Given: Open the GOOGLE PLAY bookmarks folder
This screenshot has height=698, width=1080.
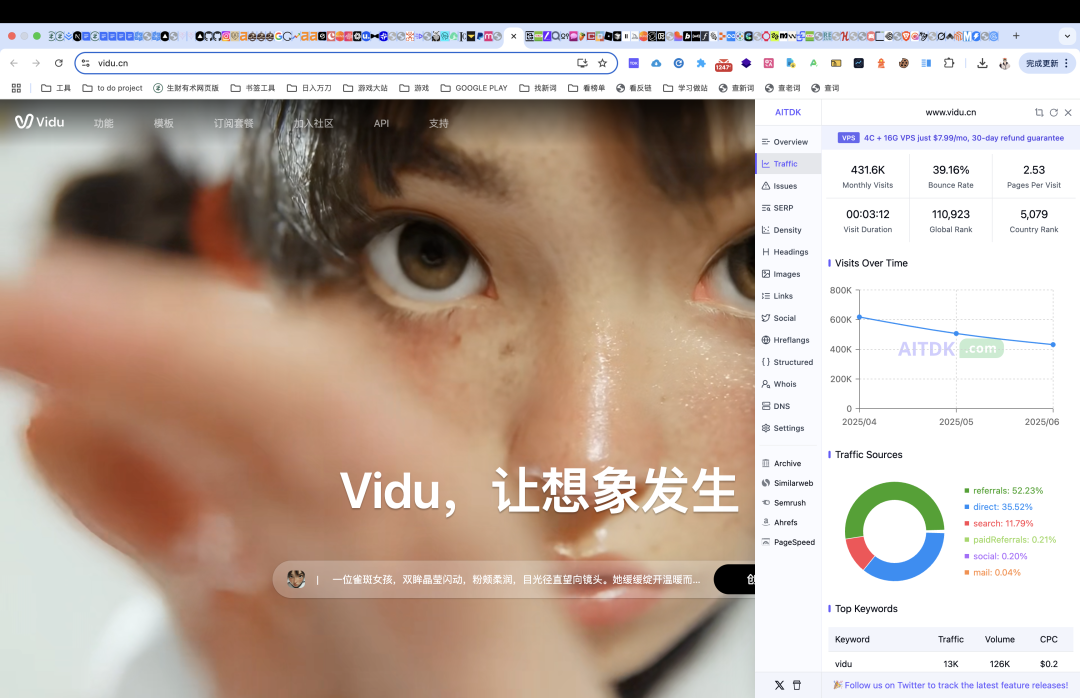Looking at the screenshot, I should click(x=474, y=88).
